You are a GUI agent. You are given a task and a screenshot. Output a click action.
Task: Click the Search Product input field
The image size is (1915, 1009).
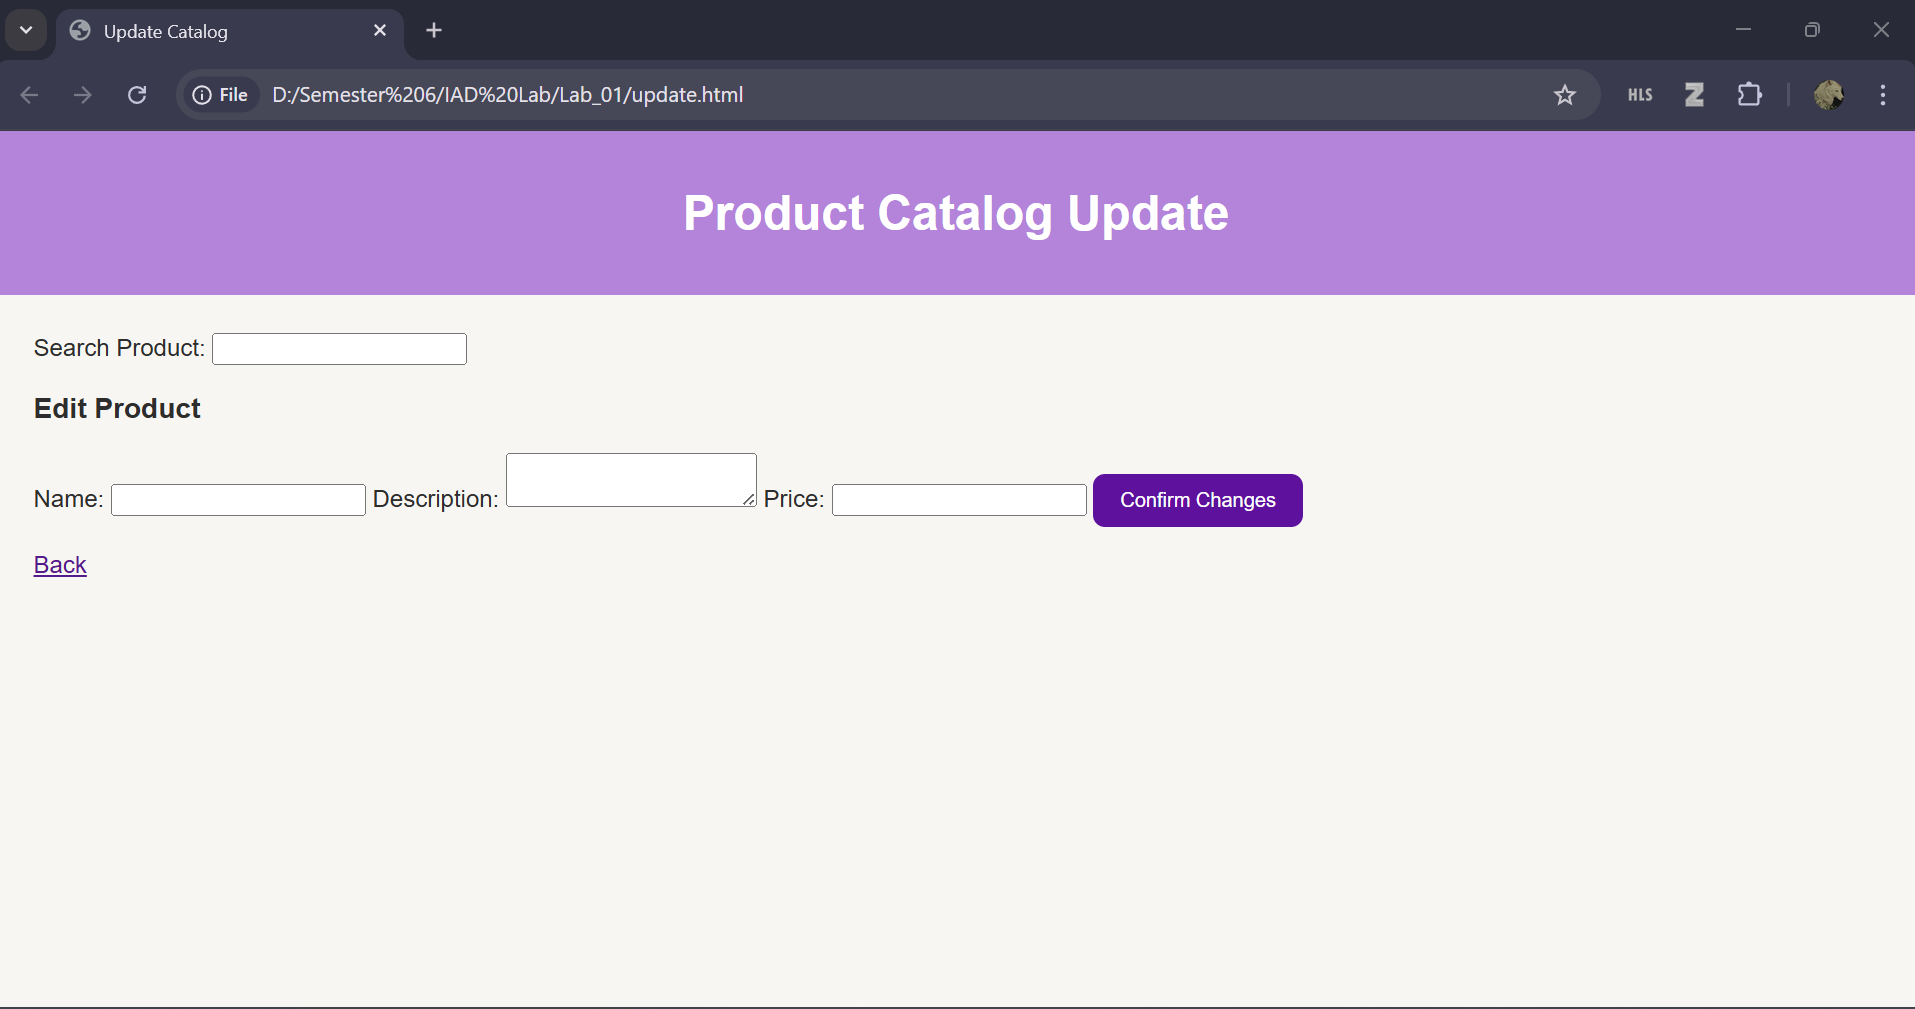pos(338,348)
